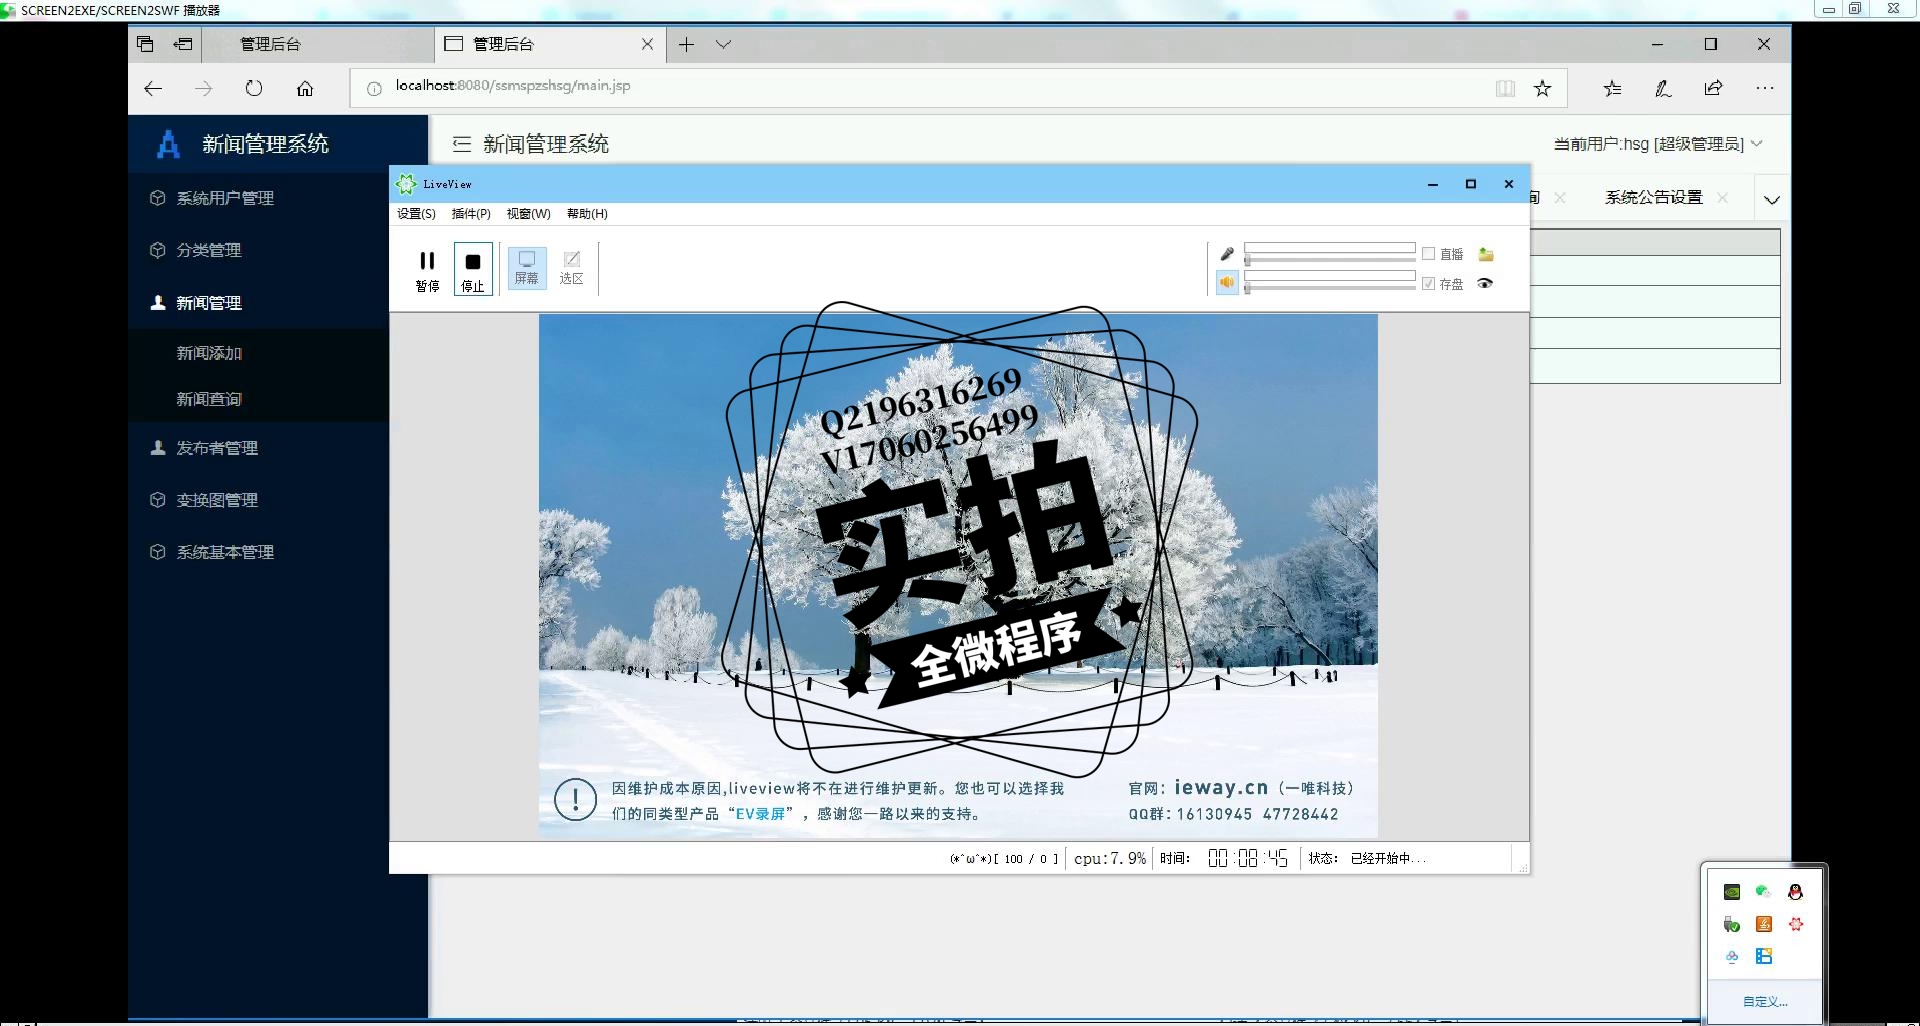Viewport: 1920px width, 1026px height.
Task: Select full screen (屏幕) capture mode
Action: [x=527, y=268]
